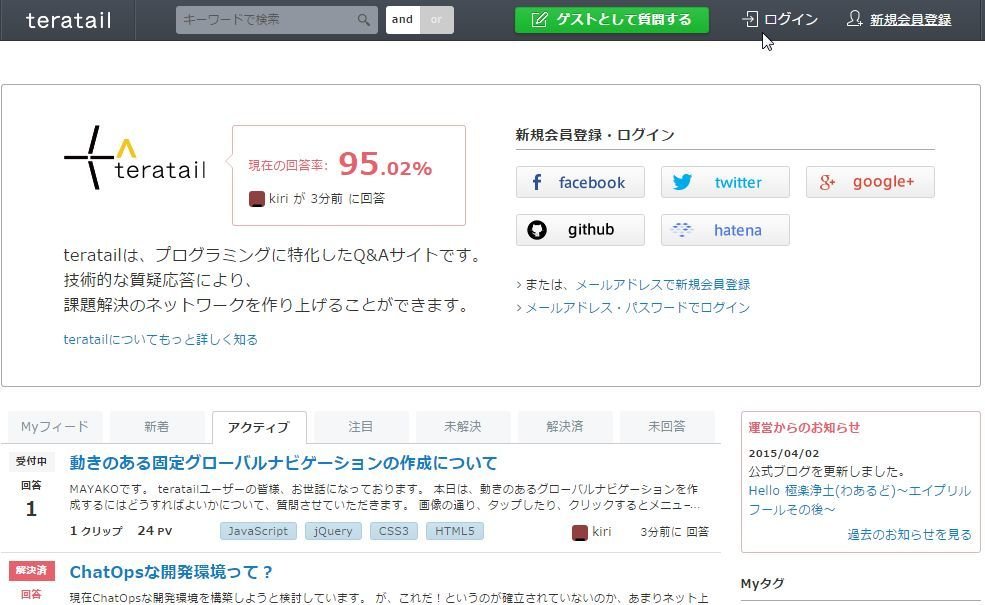Click the Google+ g icon
This screenshot has height=605, width=985.
click(827, 182)
